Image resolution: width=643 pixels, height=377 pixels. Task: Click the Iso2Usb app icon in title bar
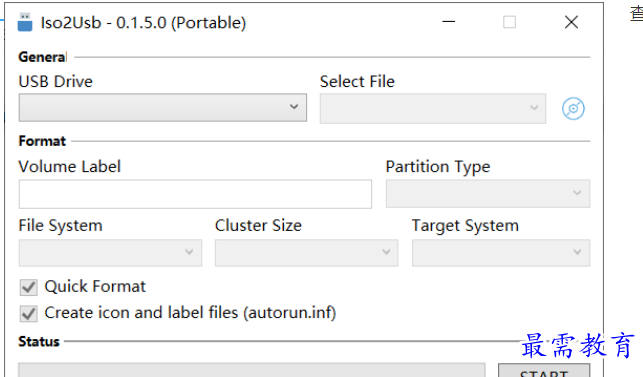tap(25, 22)
